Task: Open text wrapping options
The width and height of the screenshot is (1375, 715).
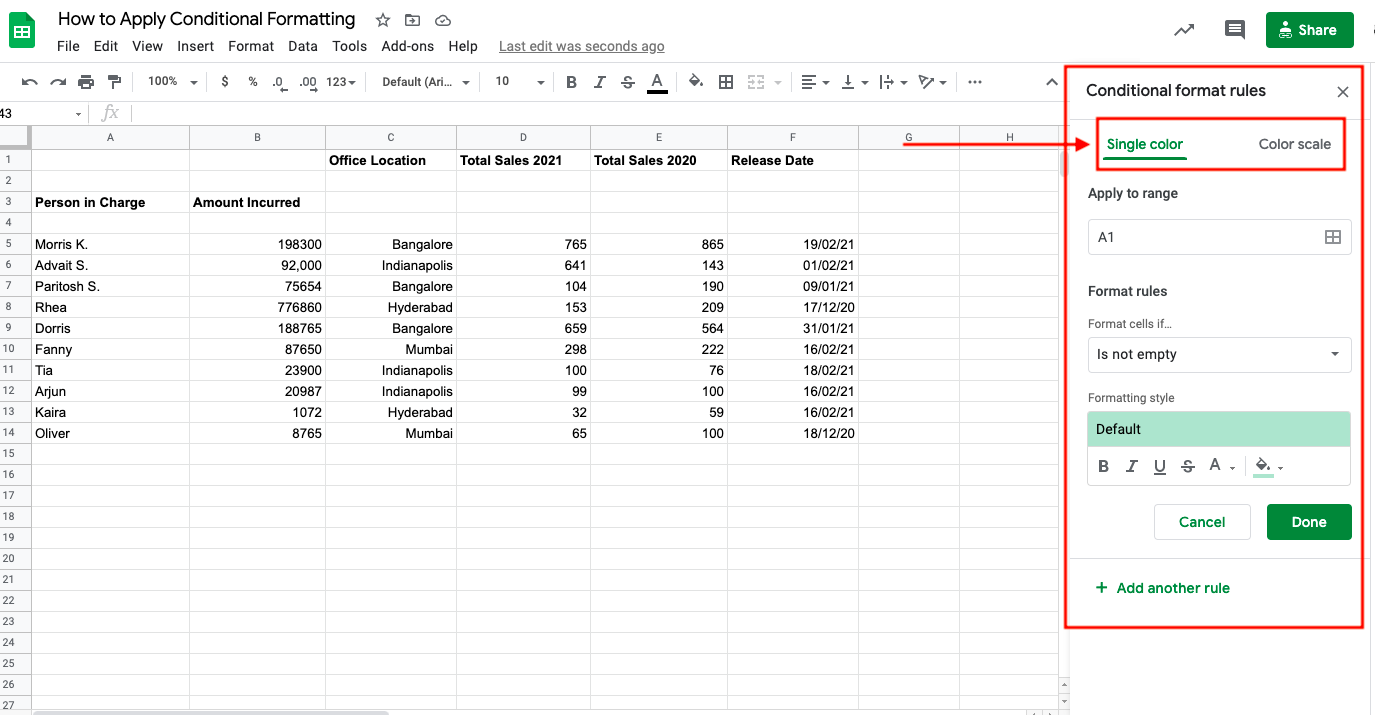Action: tap(893, 82)
